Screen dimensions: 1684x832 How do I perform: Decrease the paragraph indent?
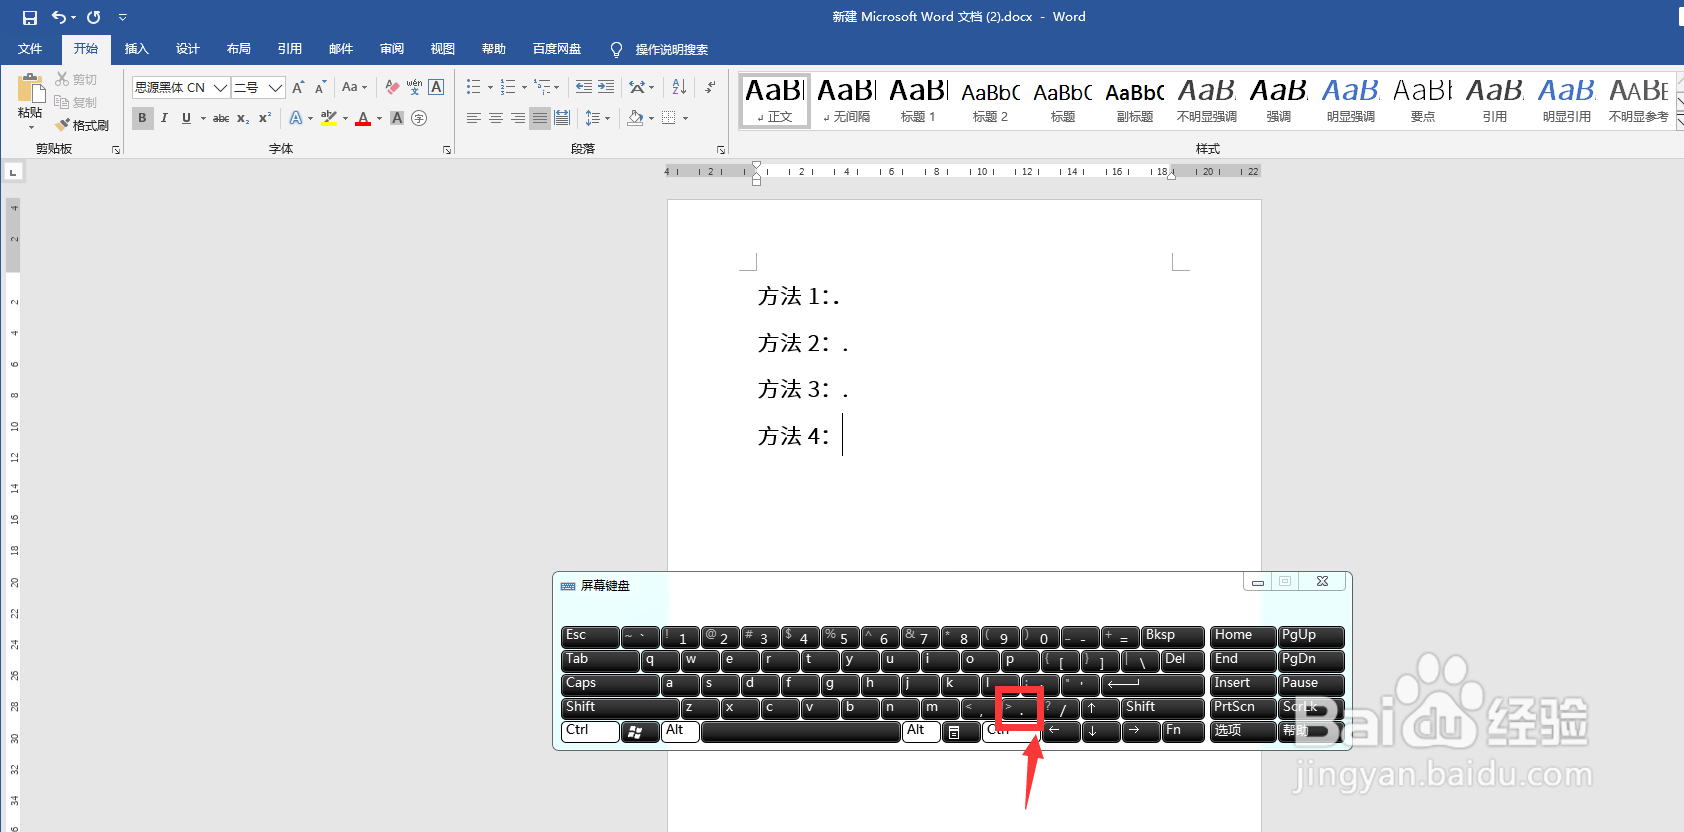[x=584, y=88]
